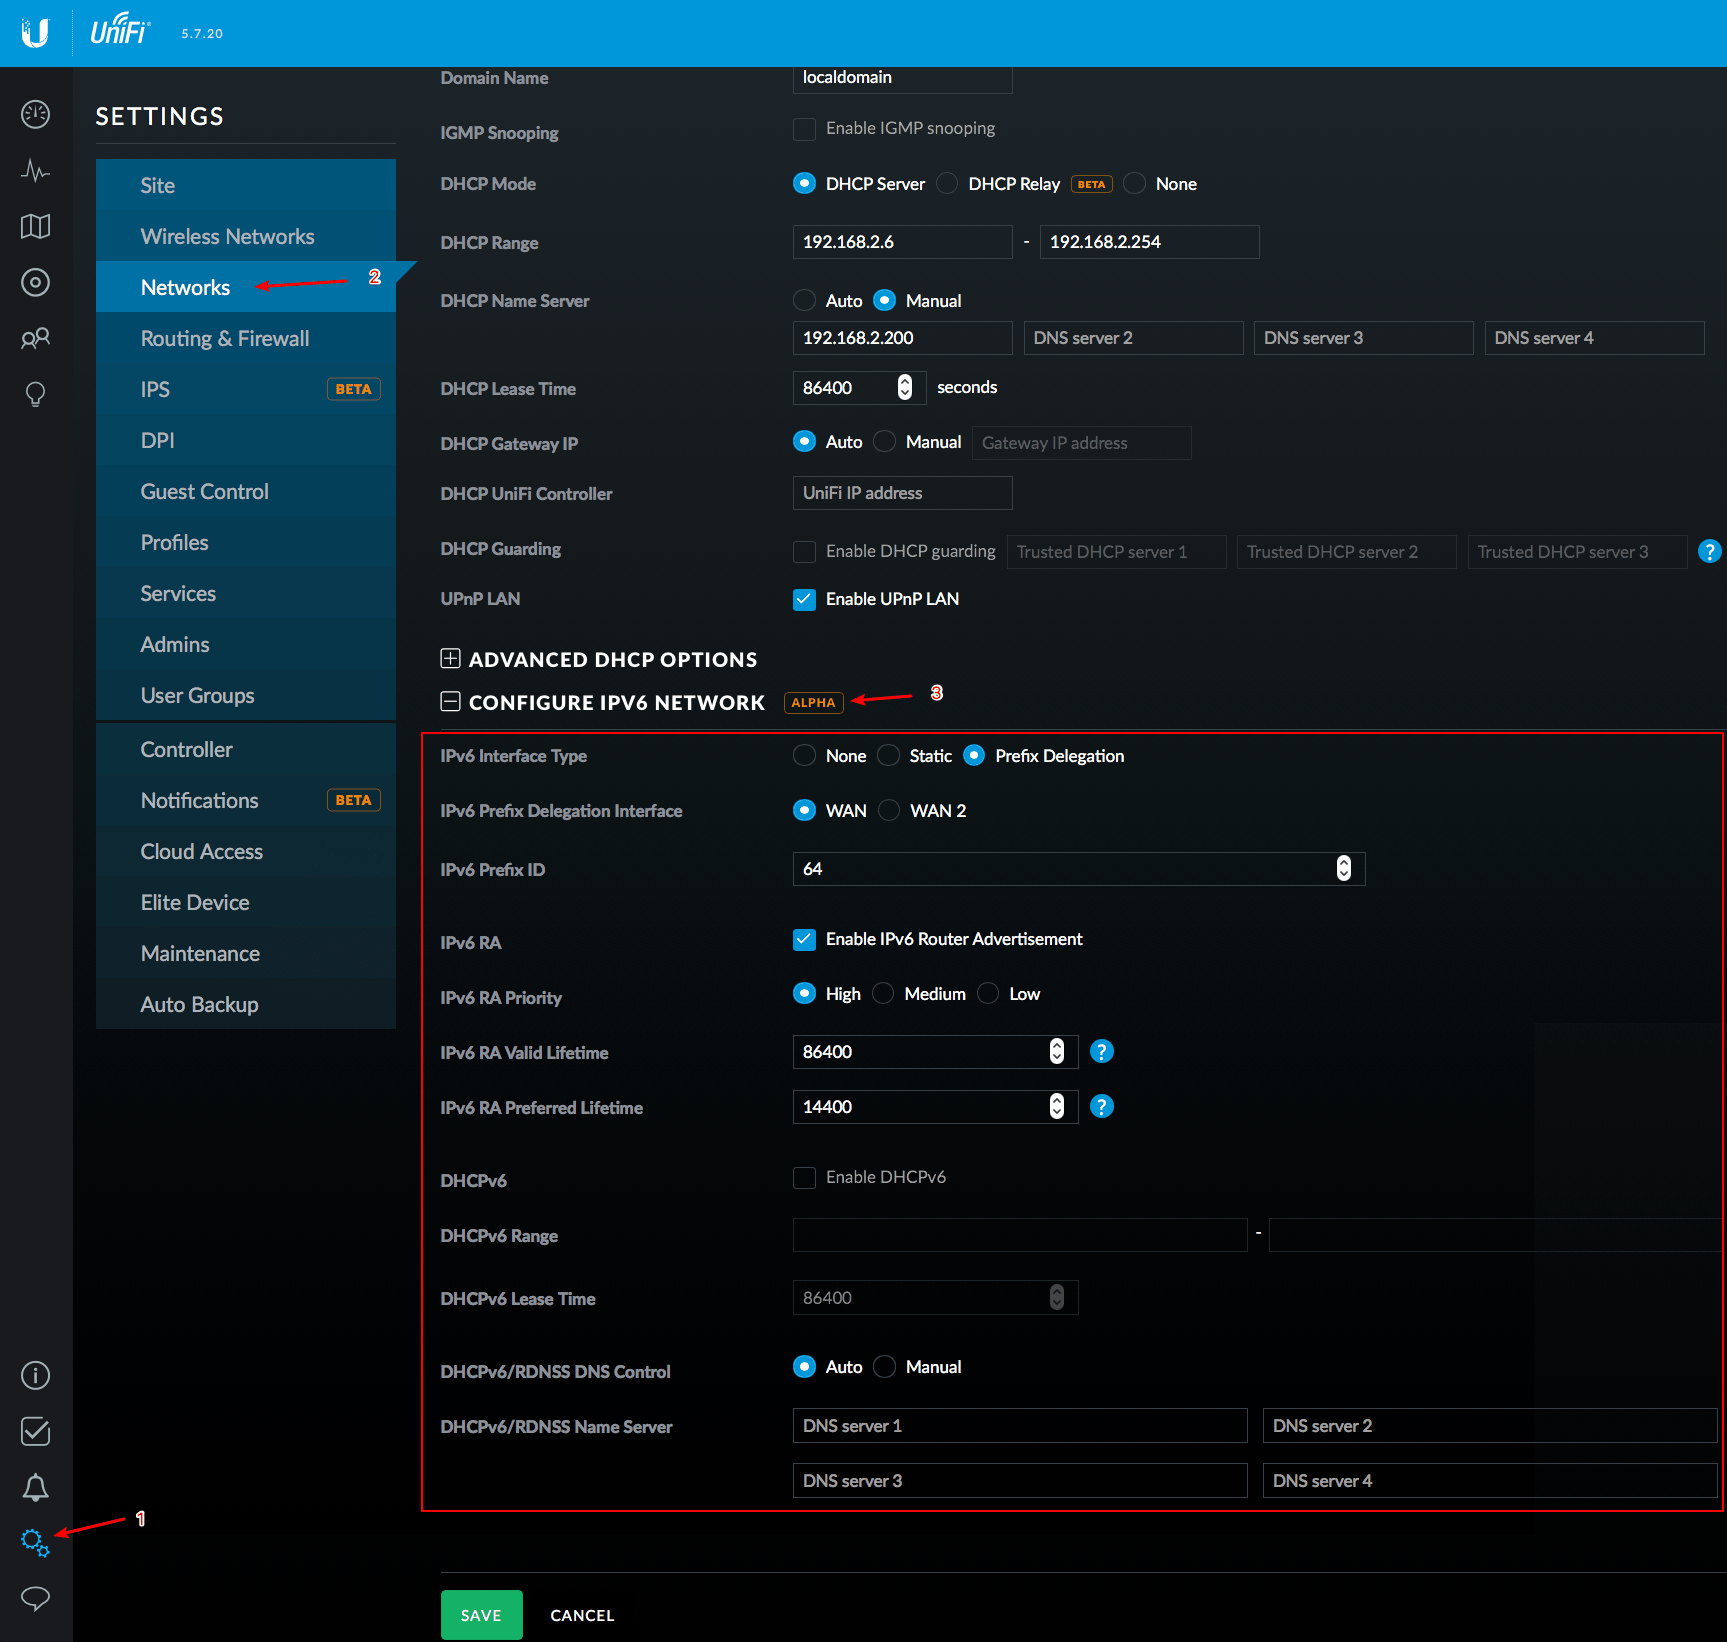
Task: Show help for IPv6 RA Valid Lifetime
Action: coord(1102,1051)
